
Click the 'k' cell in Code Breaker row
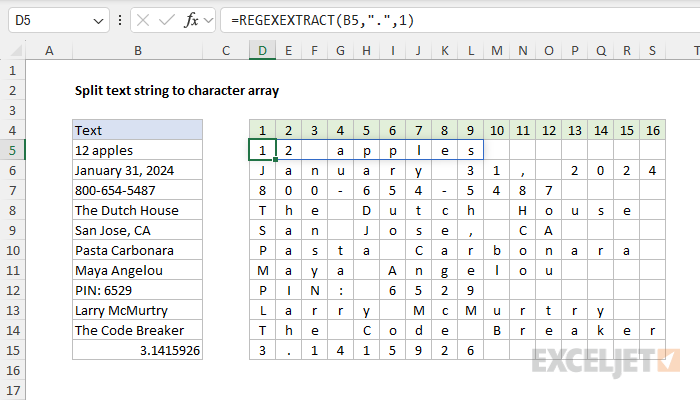click(601, 330)
